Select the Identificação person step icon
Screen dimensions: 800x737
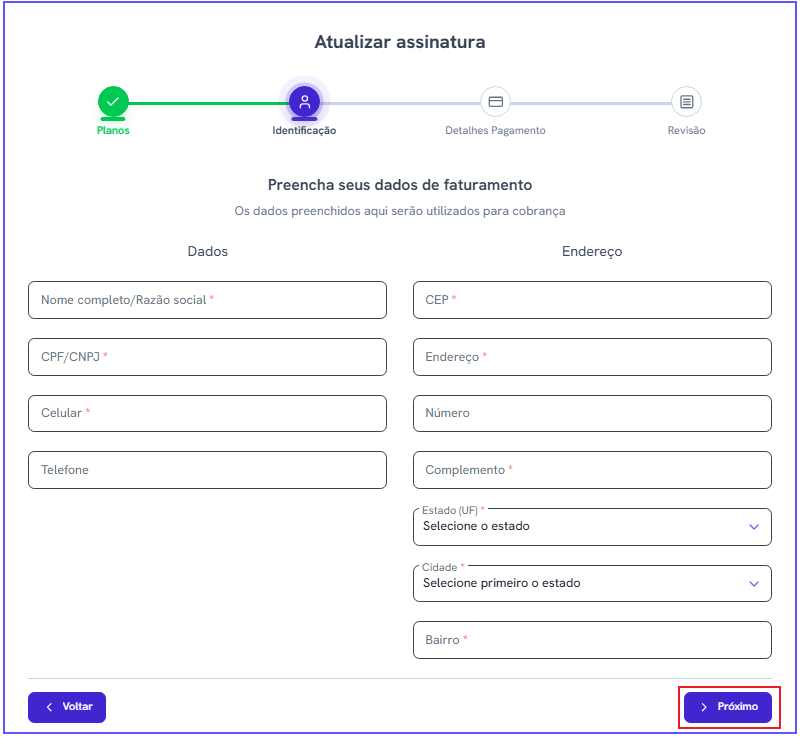[x=304, y=101]
